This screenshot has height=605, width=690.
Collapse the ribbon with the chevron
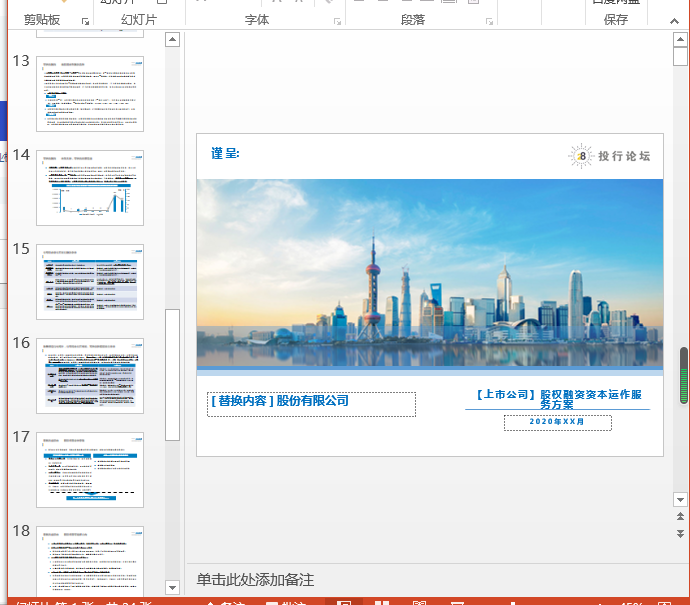[674, 21]
